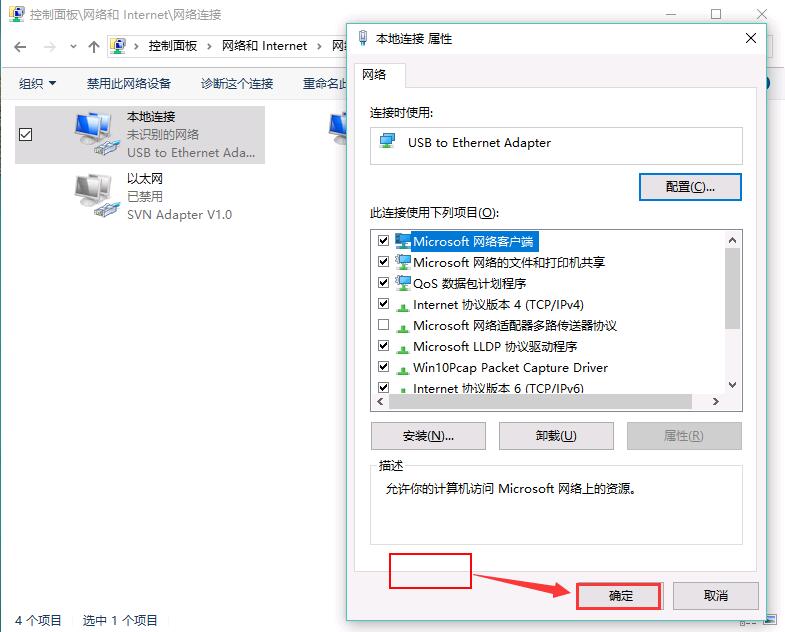Uncheck Internet 协议版本 4 (TCP/IPv4) checkbox

[x=383, y=303]
